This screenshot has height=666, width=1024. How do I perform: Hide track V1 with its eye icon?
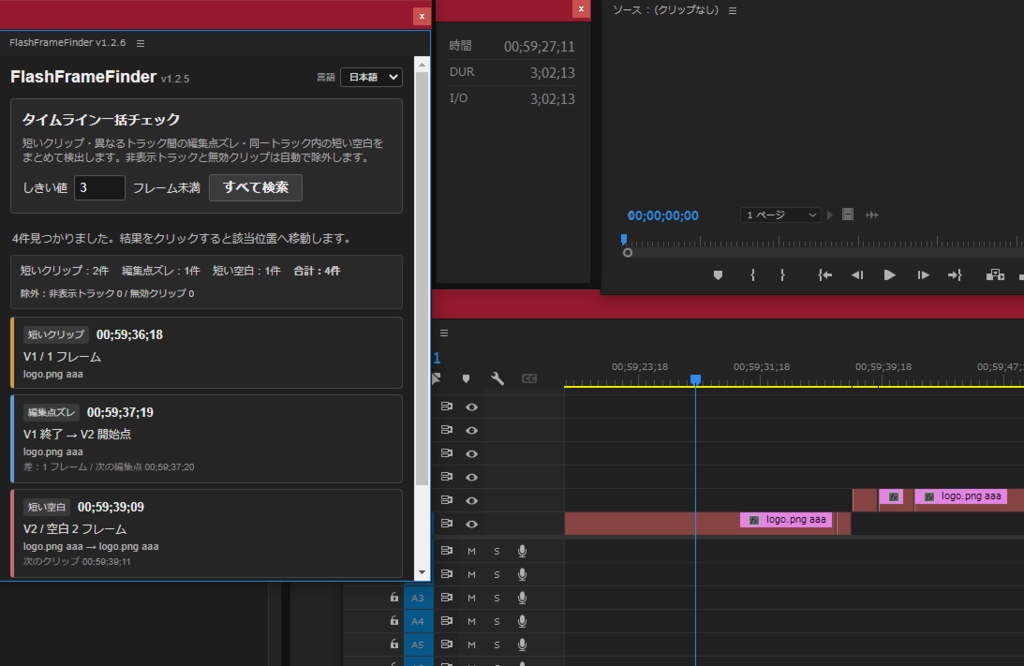pyautogui.click(x=472, y=524)
